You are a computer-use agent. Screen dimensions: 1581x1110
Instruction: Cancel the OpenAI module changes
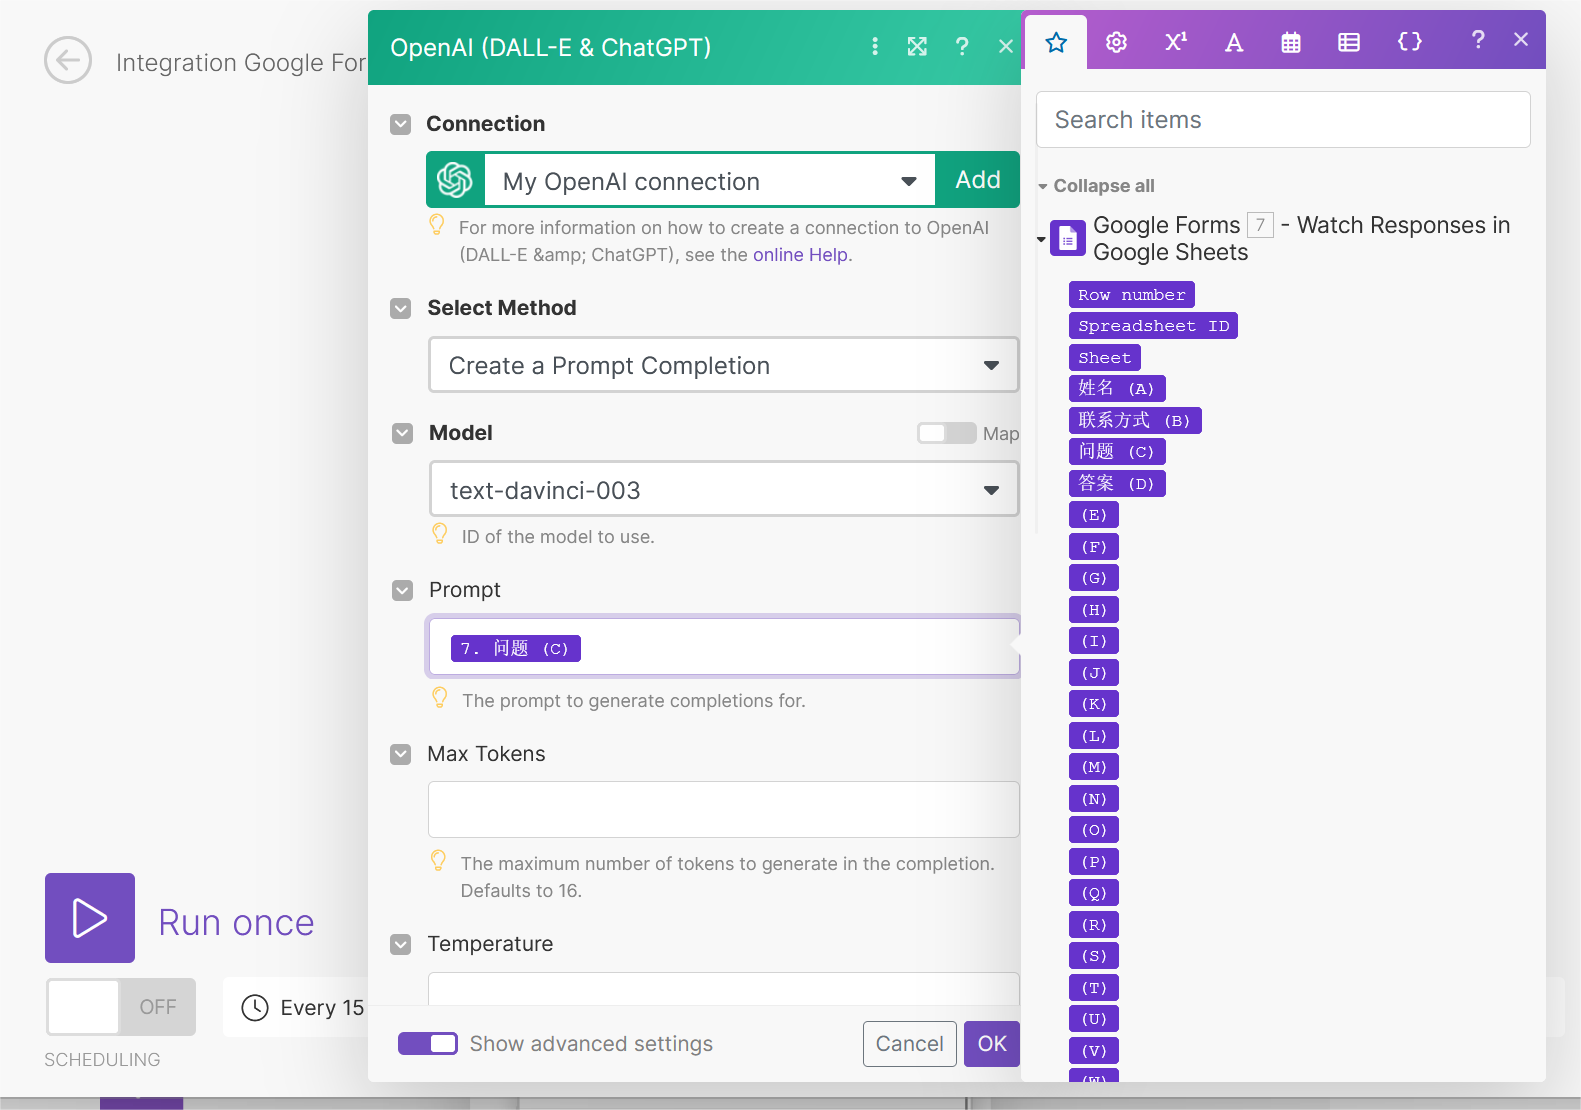click(910, 1044)
